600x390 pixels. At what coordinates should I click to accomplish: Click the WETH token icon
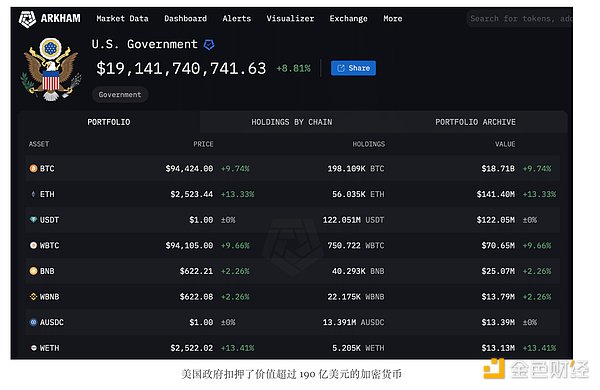(33, 348)
